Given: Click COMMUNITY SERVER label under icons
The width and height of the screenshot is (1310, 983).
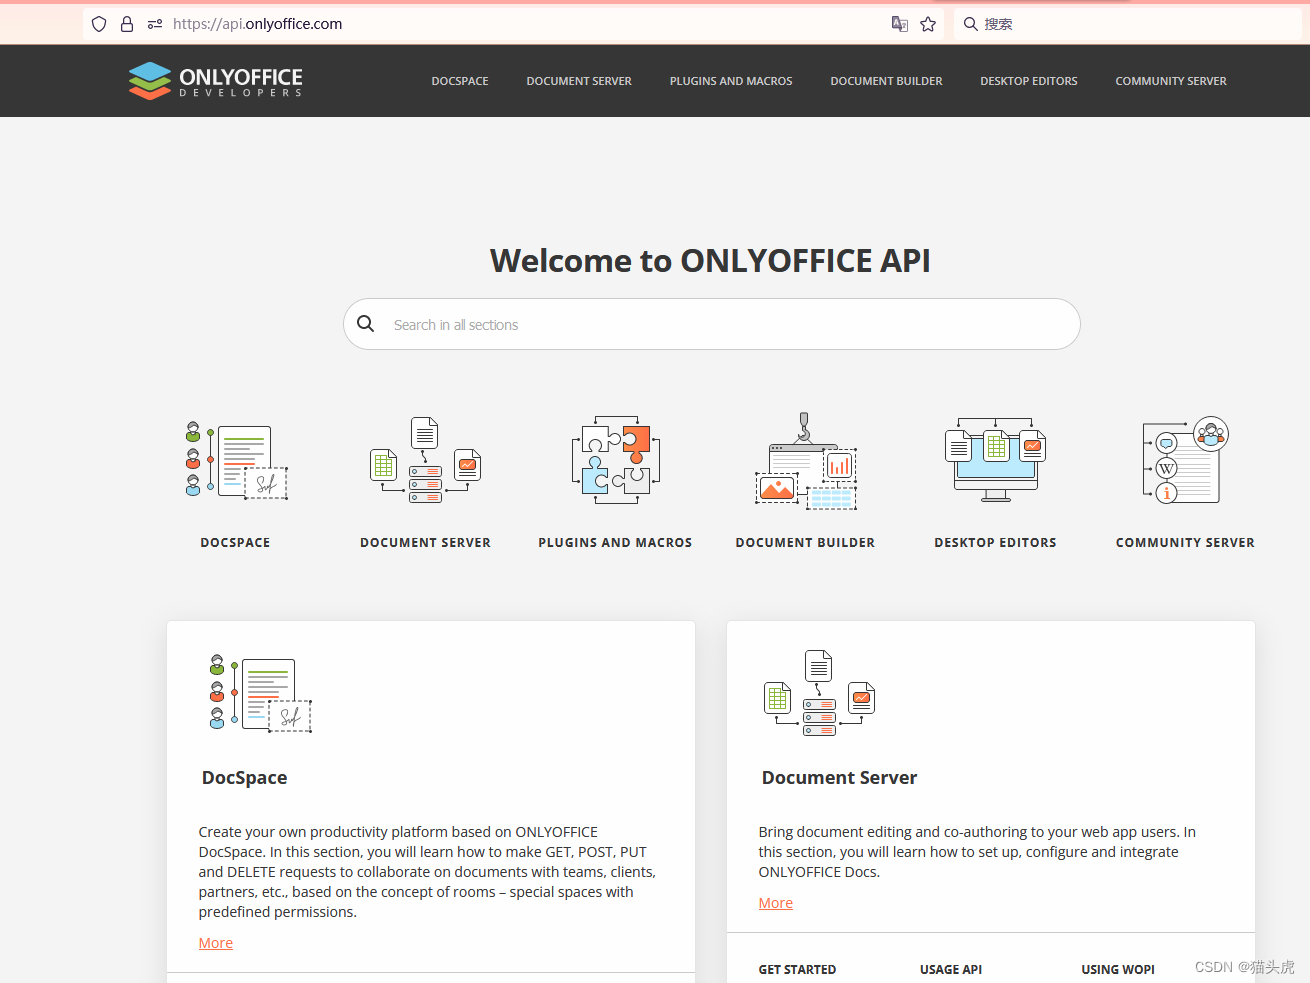Looking at the screenshot, I should pos(1186,543).
